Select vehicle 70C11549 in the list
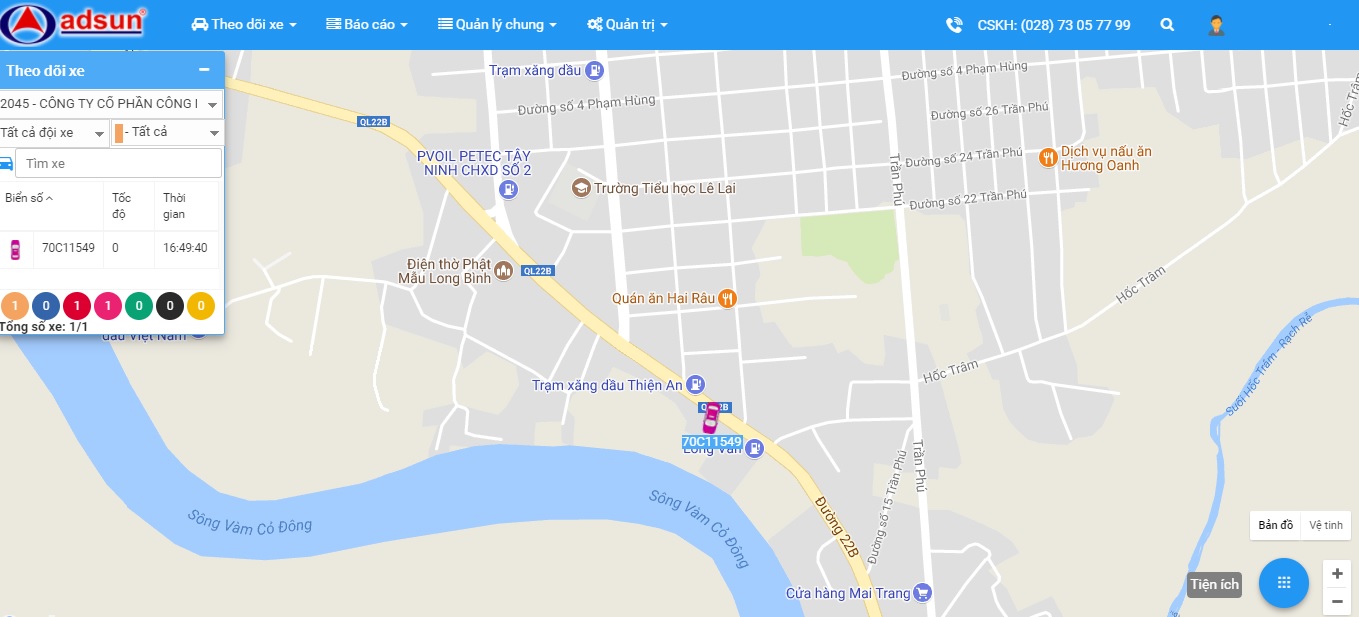1359x617 pixels. click(x=109, y=248)
